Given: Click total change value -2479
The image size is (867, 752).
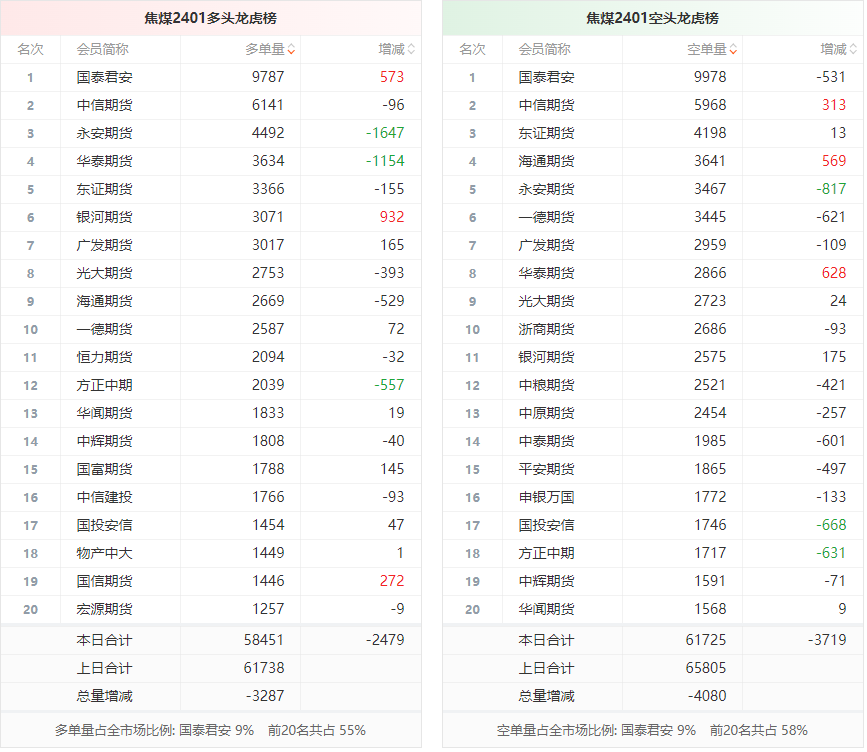Looking at the screenshot, I should [x=385, y=640].
